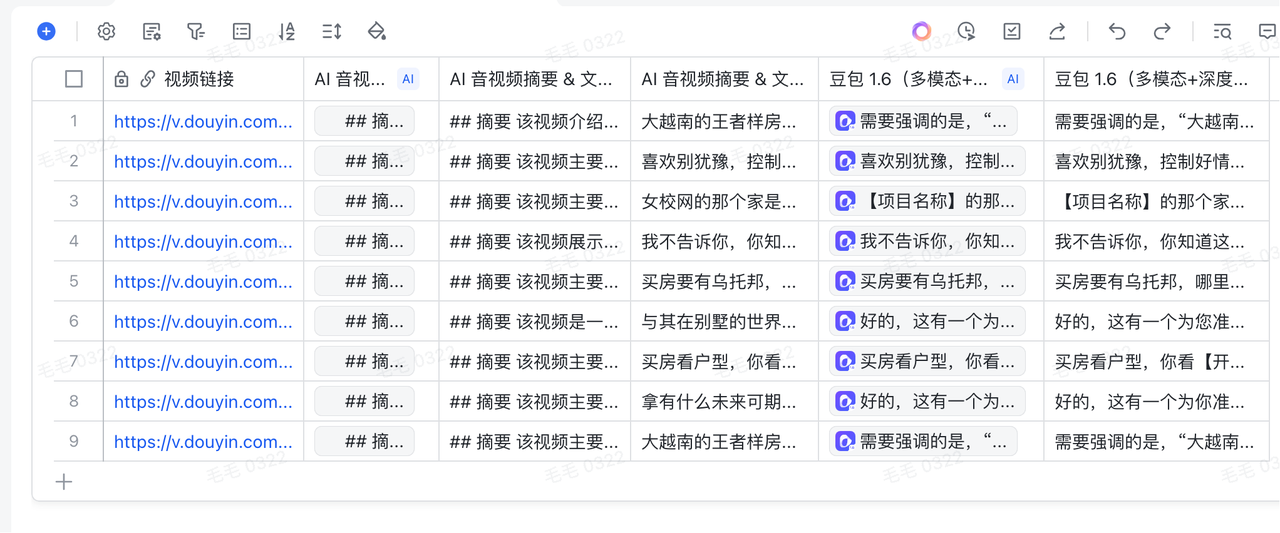Screen dimensions: 1280x533
Task: Select cell '## 摘要 该视频展示' in row 4
Action: tap(535, 241)
